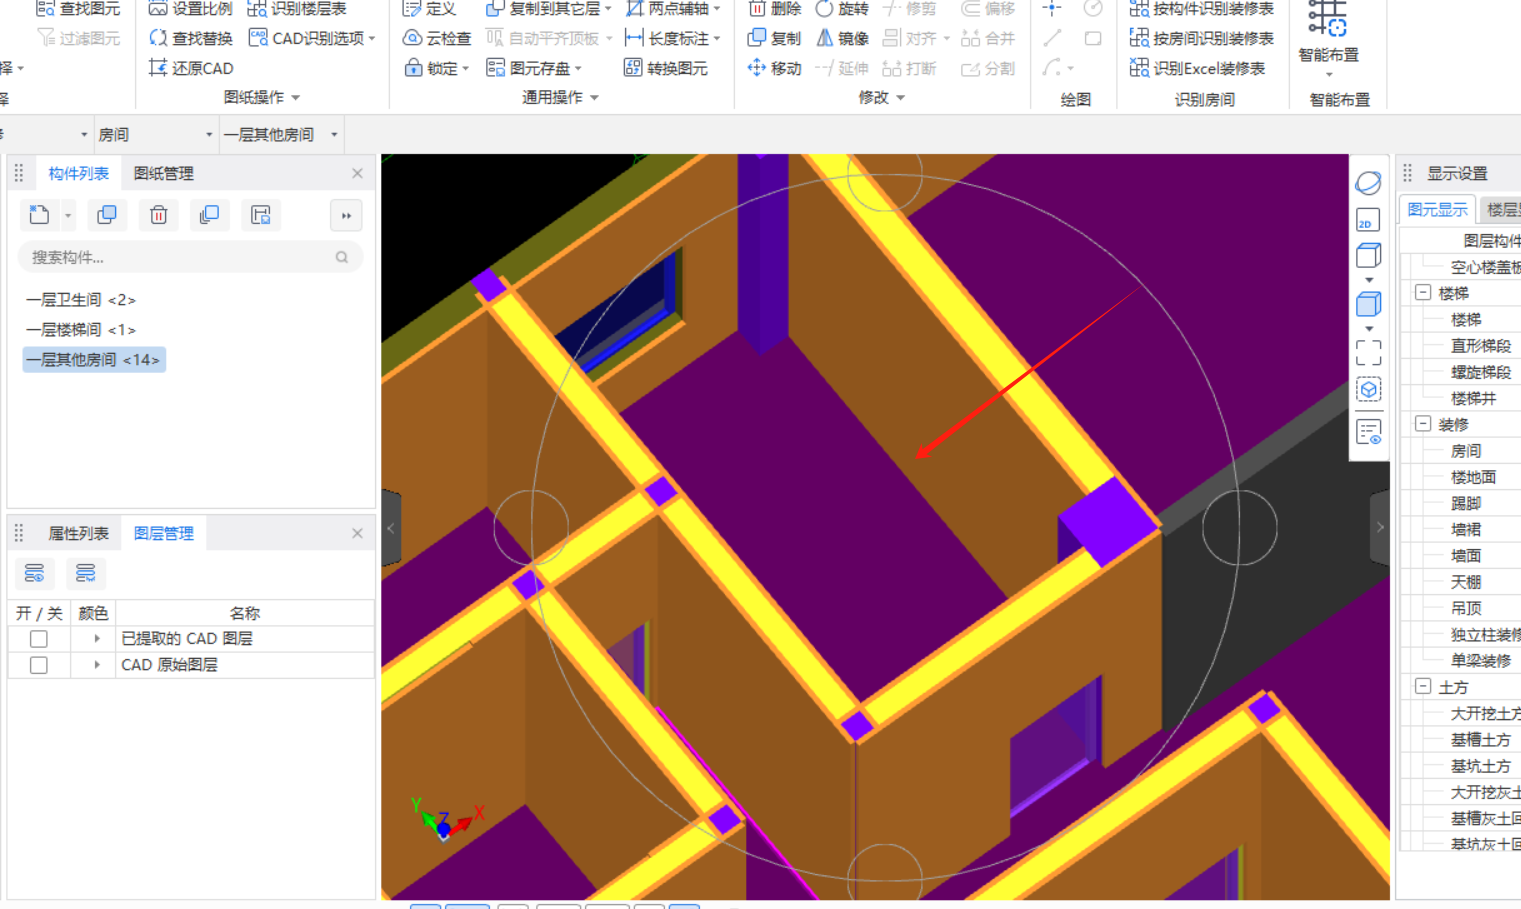Click the 删除 tool
The width and height of the screenshot is (1521, 909).
click(774, 9)
